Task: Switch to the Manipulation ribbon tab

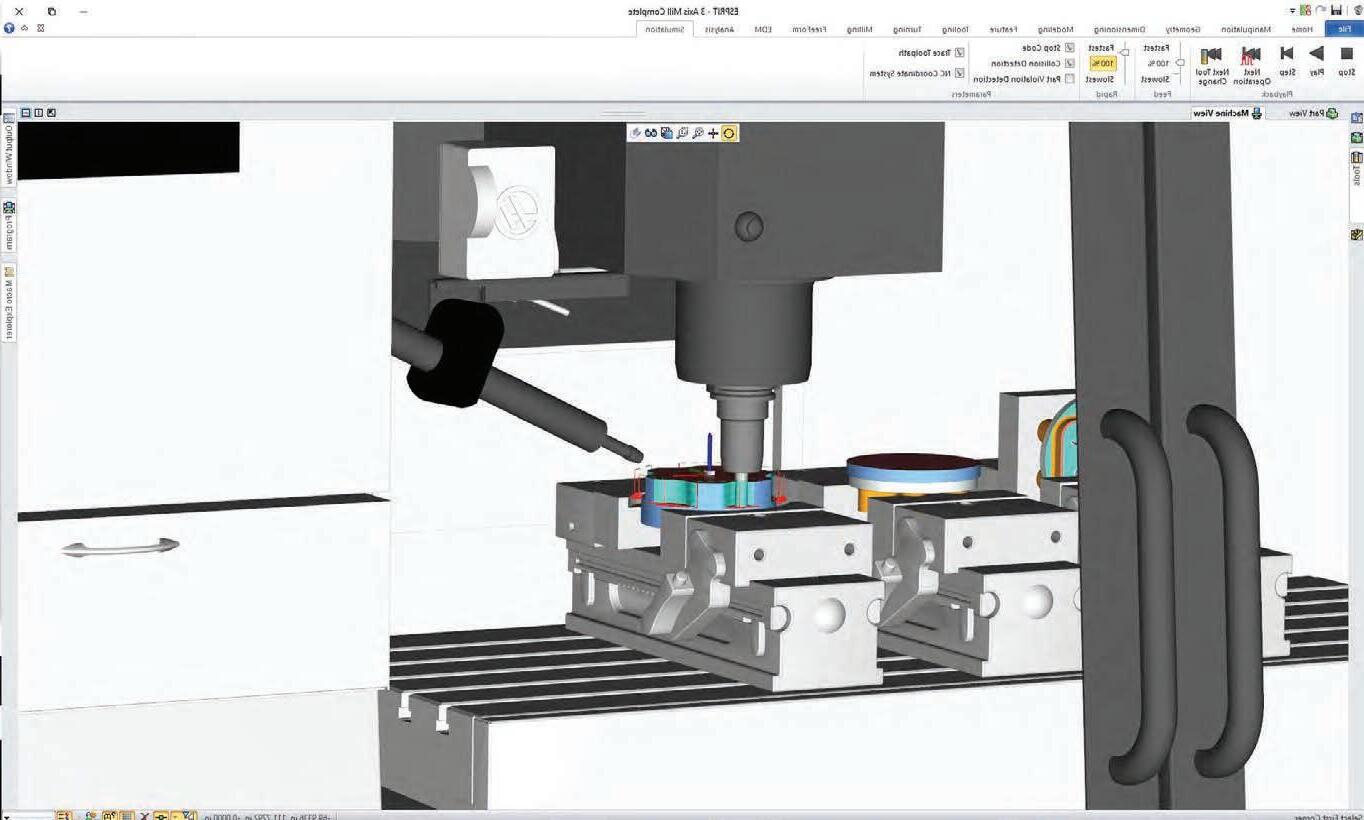Action: coord(1246,29)
